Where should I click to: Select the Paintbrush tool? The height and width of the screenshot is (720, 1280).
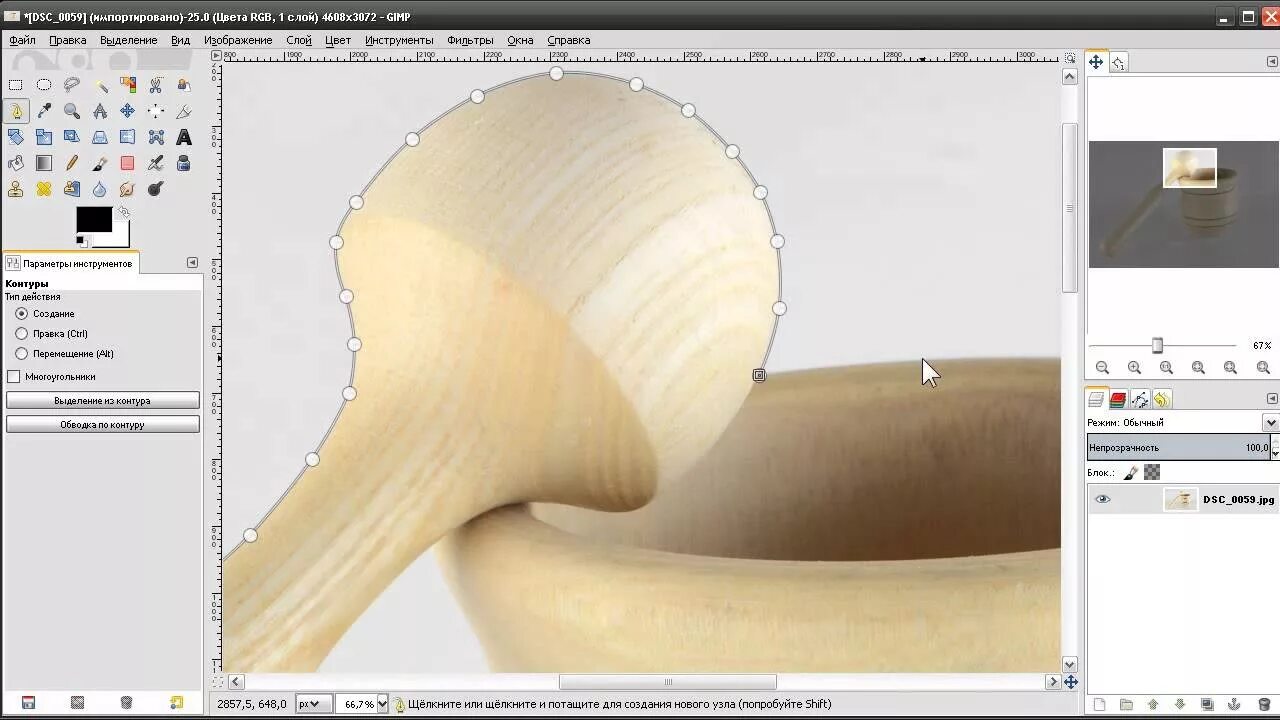coord(100,163)
